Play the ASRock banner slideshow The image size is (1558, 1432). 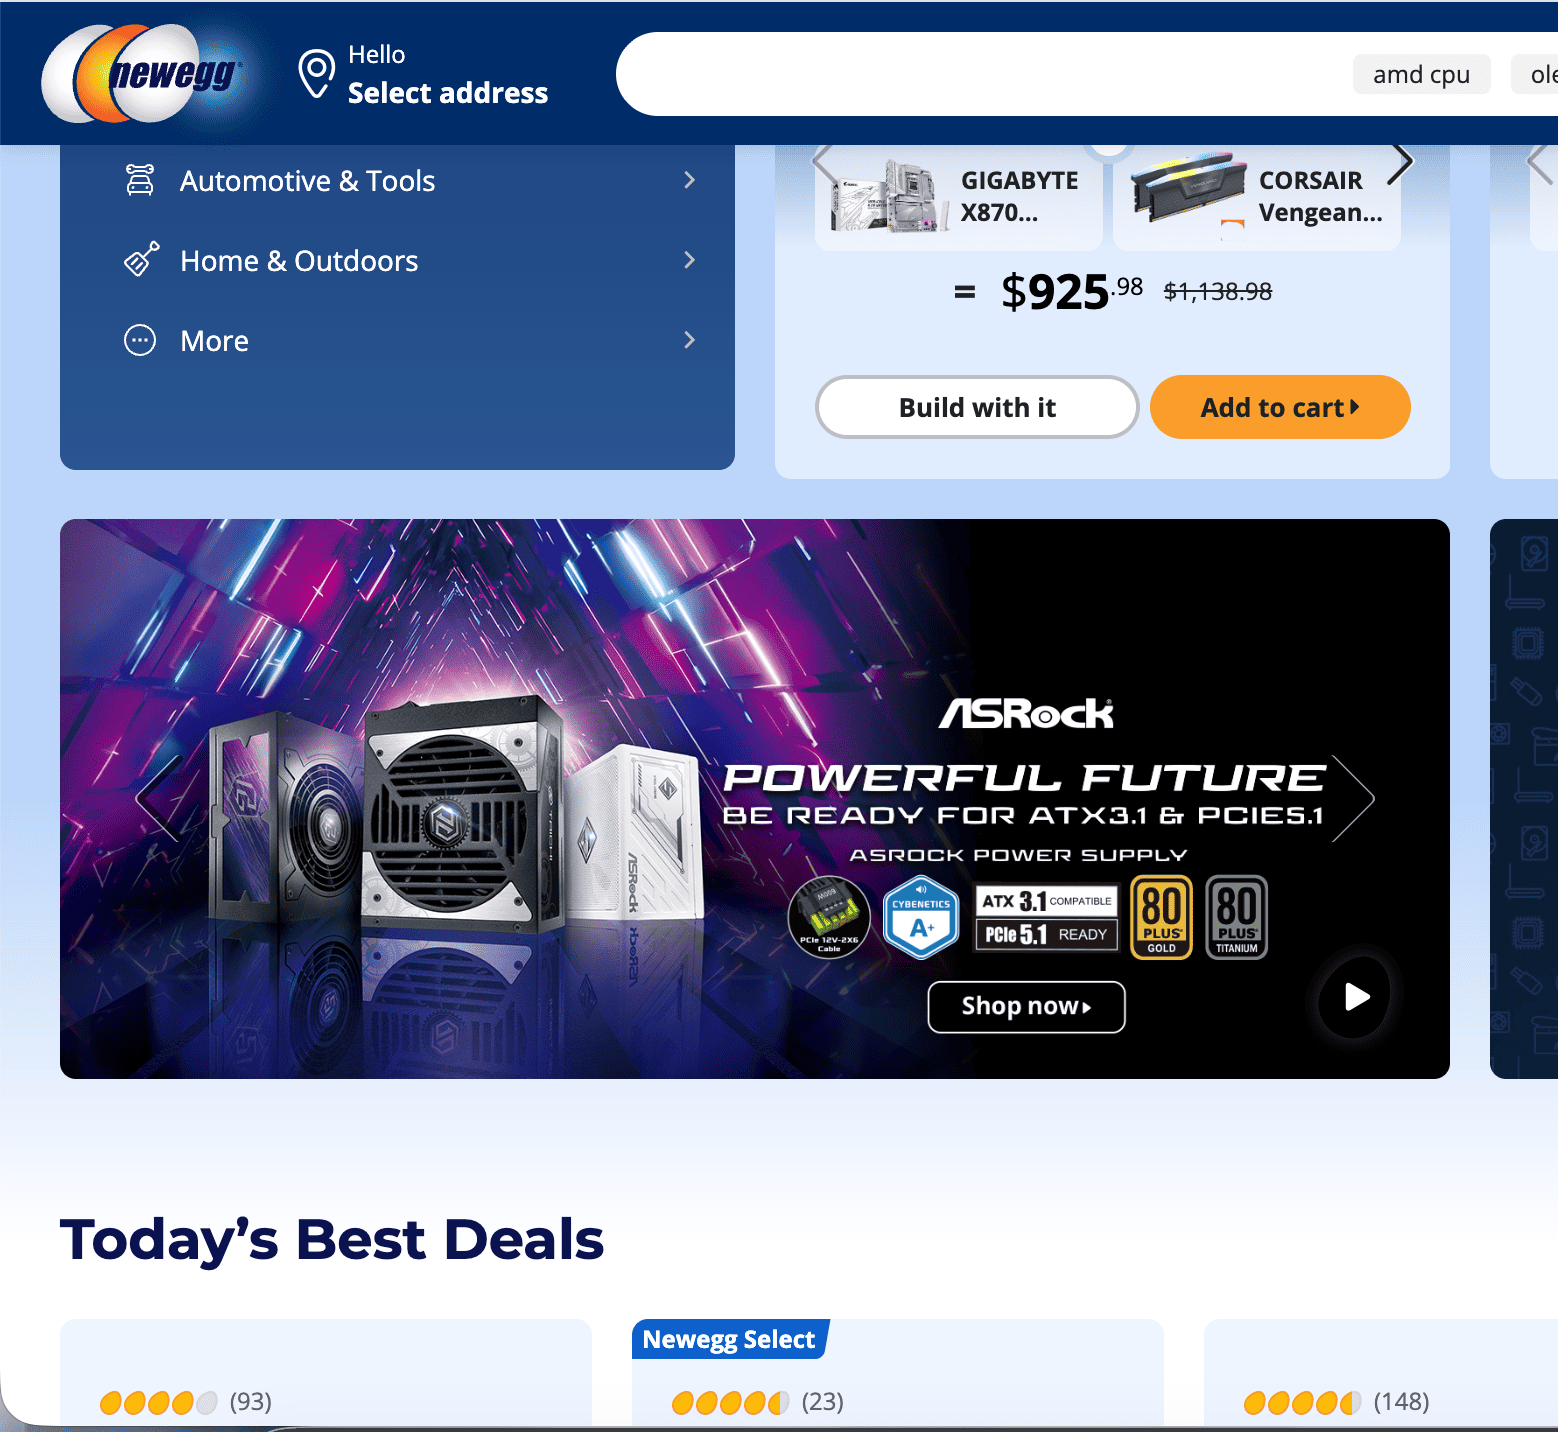click(x=1354, y=997)
